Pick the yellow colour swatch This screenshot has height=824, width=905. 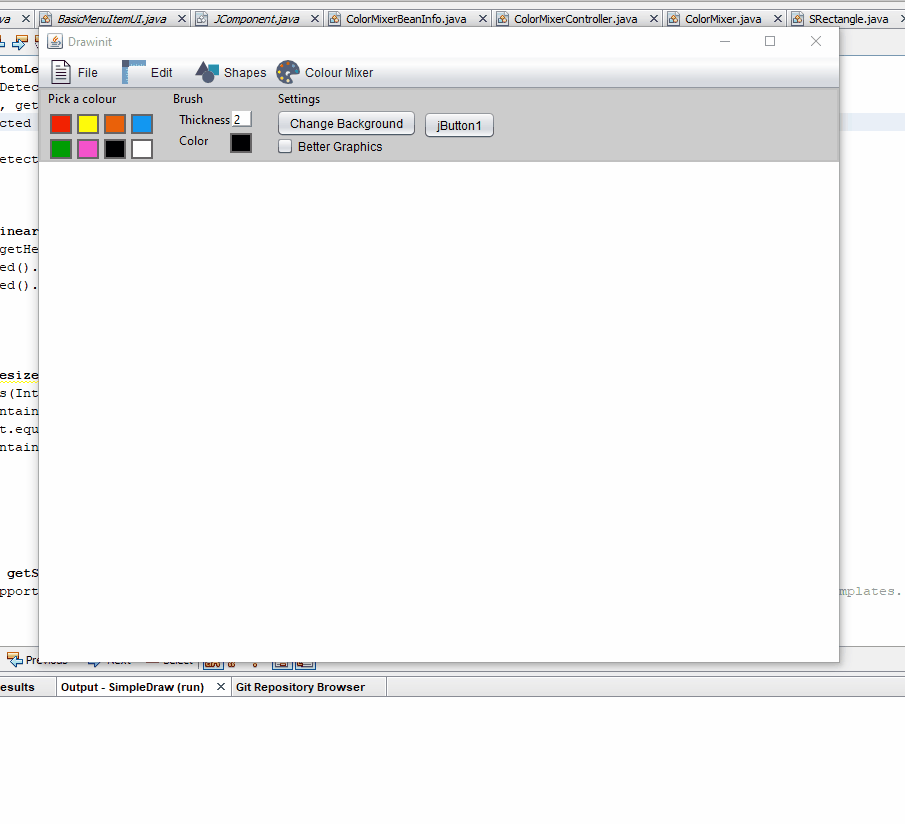coord(88,123)
